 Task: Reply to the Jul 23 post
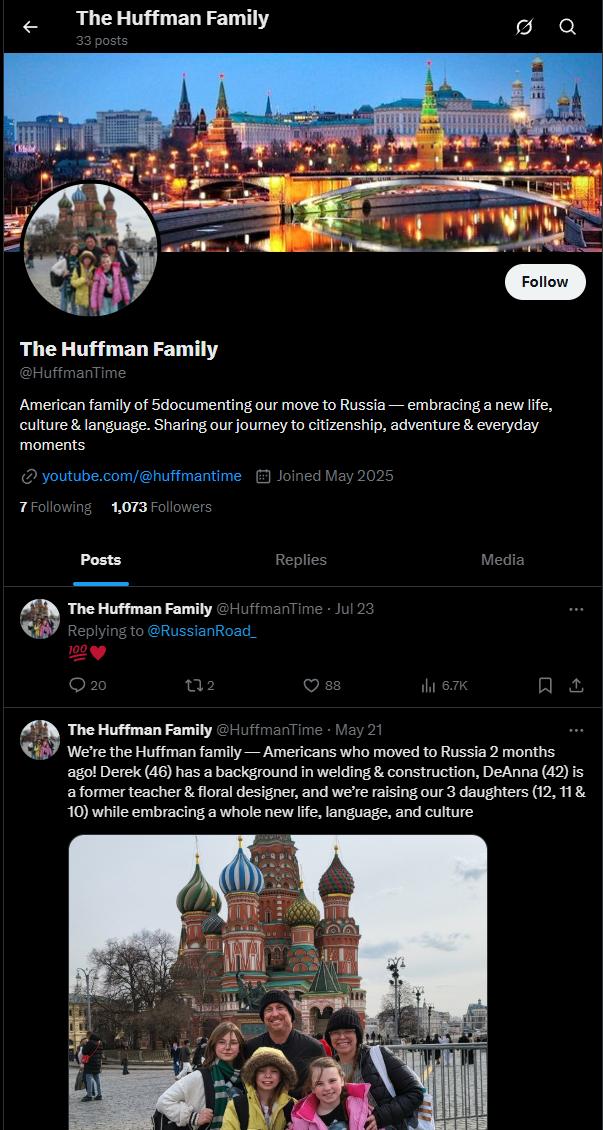(x=87, y=685)
